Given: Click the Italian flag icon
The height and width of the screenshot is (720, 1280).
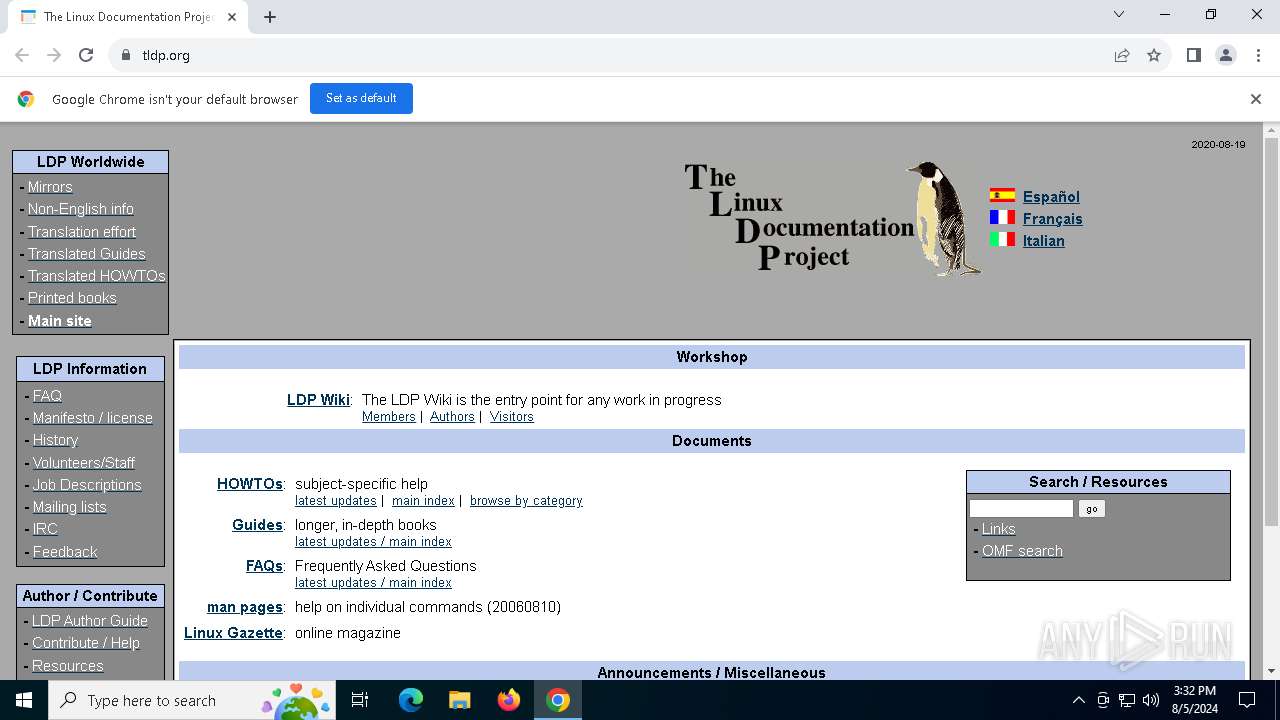Looking at the screenshot, I should click(1002, 240).
